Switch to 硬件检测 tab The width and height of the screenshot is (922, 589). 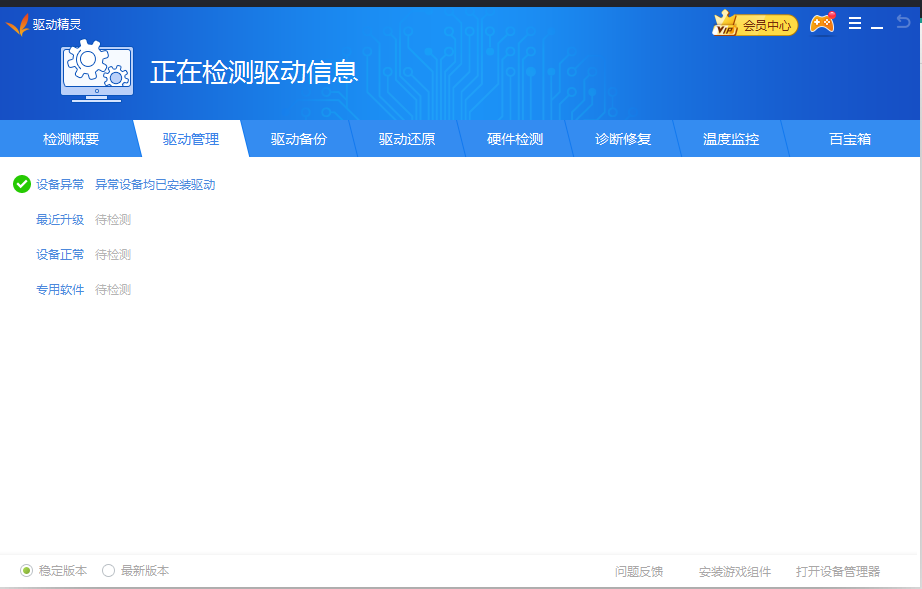[515, 139]
